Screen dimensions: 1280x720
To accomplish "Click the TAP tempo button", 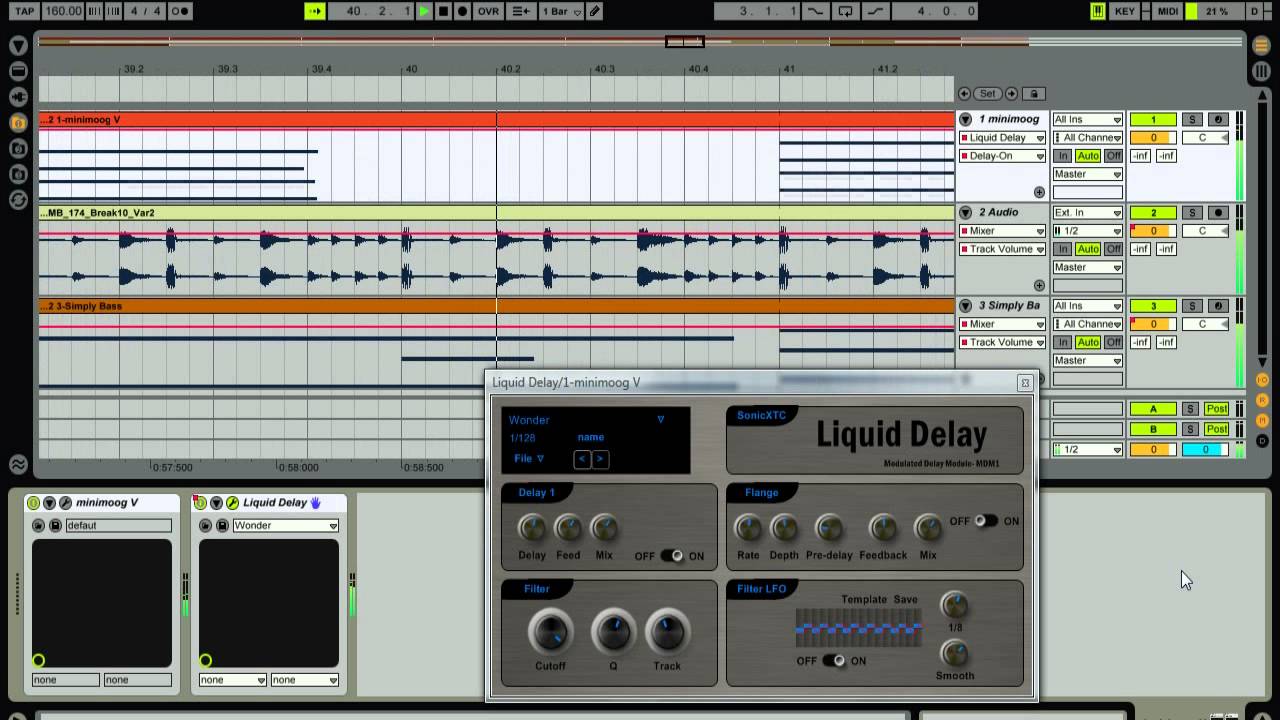I will (x=24, y=11).
